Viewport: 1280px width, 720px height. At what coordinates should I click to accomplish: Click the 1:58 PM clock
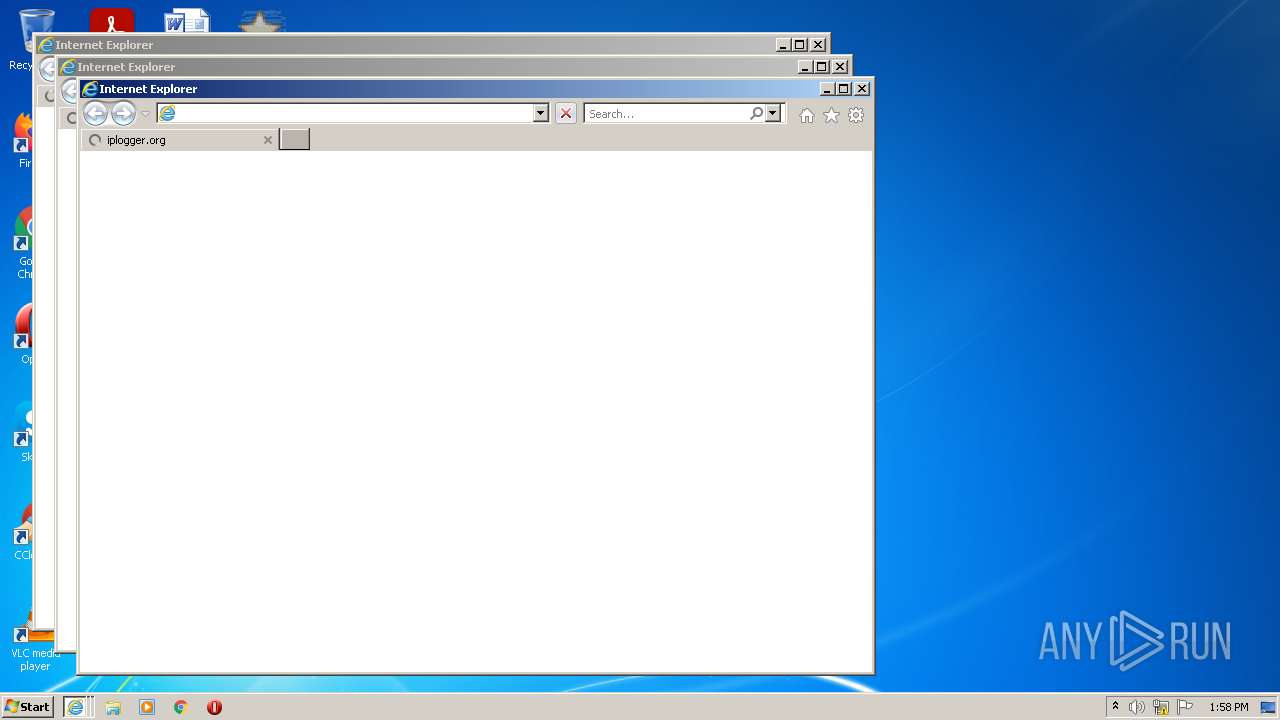(1228, 707)
